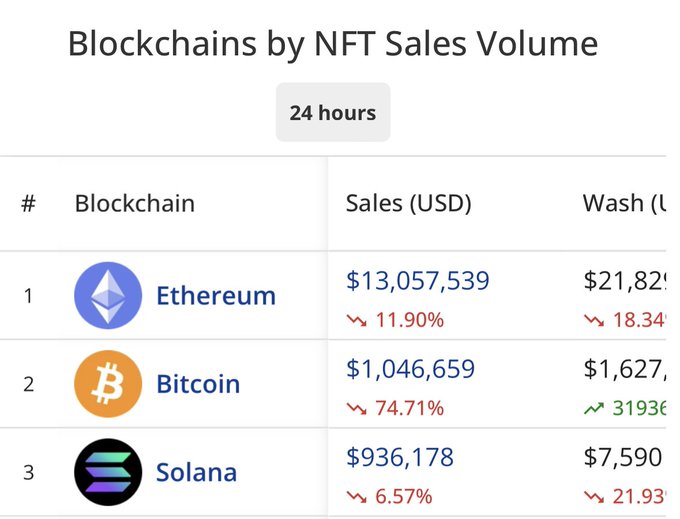Screen dimensions: 680x519
Task: Sort by Blockchain column header
Action: click(x=135, y=204)
